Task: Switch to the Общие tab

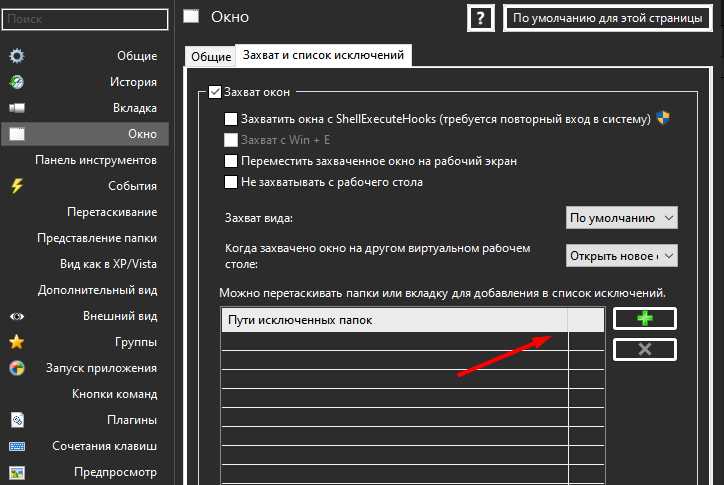Action: coord(210,57)
